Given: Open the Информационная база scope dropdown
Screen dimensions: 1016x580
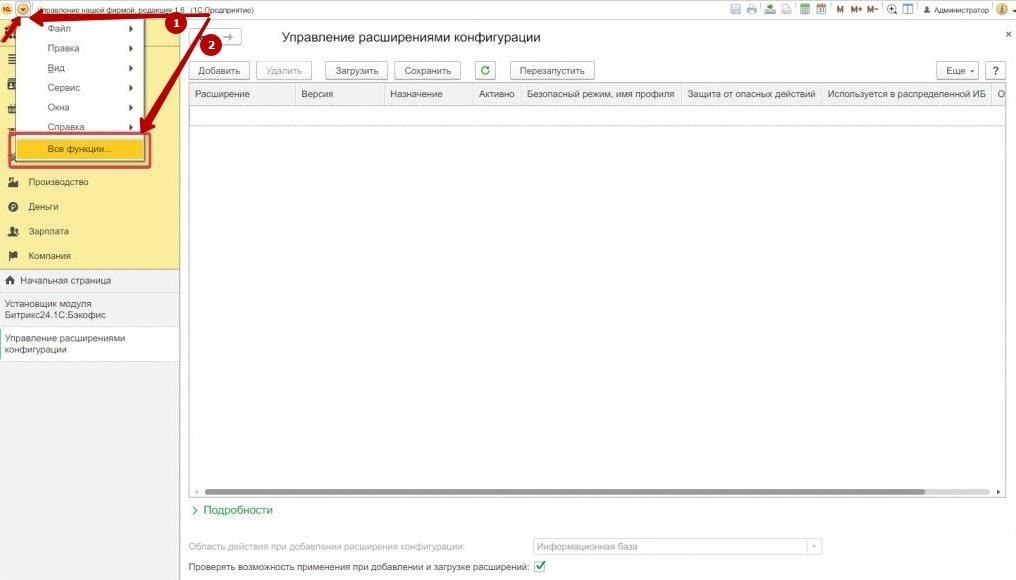Looking at the screenshot, I should pyautogui.click(x=814, y=546).
